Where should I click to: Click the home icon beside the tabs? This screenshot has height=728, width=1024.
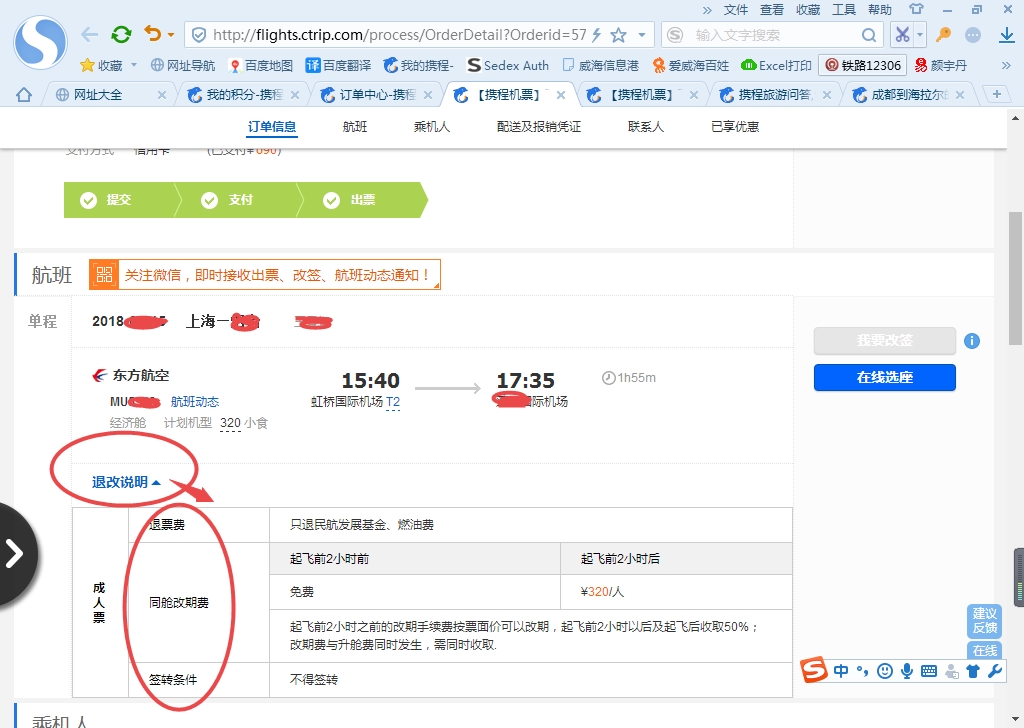tap(24, 95)
